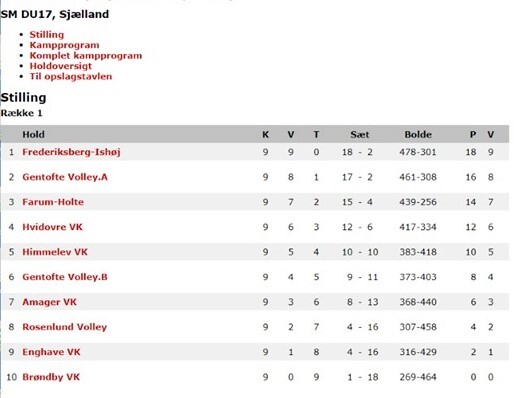Click the Hold column header
526x398 pixels.
(x=33, y=135)
